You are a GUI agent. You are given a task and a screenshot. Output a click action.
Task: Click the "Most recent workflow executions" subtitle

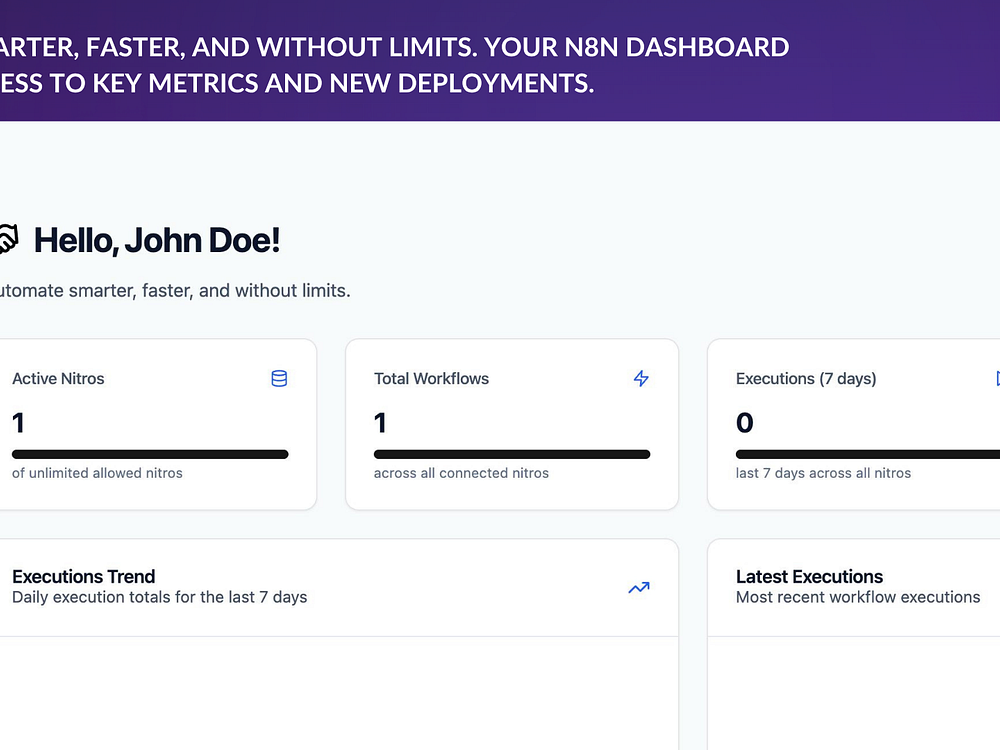(858, 598)
